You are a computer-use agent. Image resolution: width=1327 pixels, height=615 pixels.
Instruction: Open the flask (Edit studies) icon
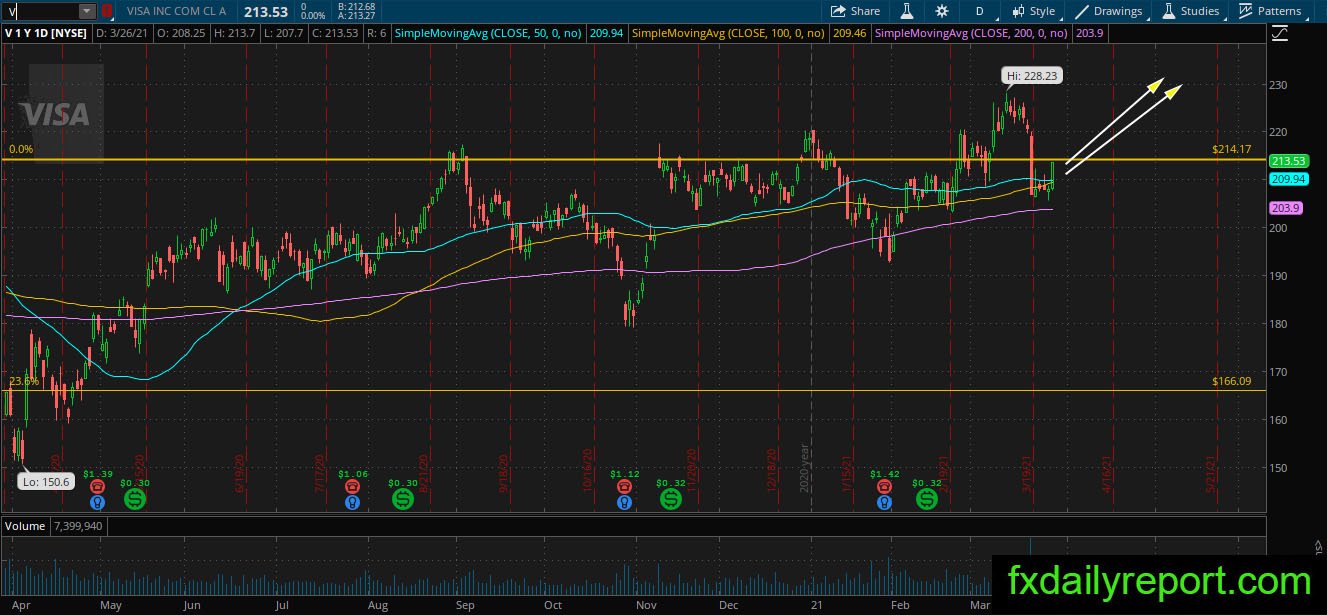(x=907, y=11)
